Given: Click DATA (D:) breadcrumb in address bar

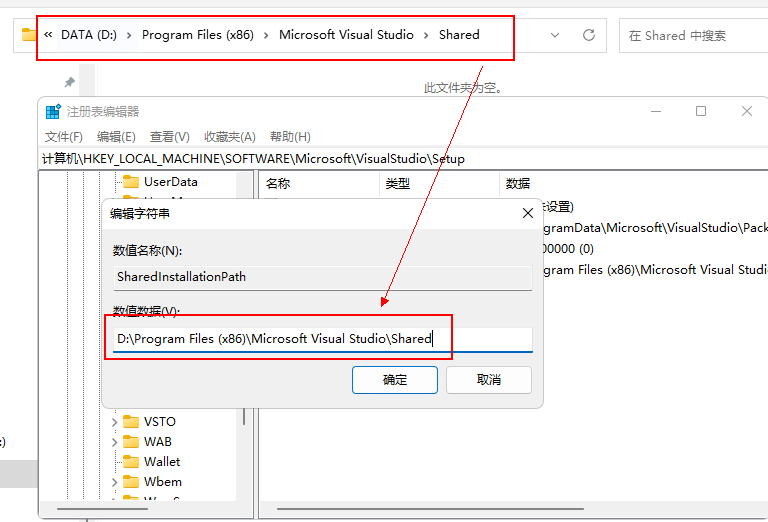Looking at the screenshot, I should click(89, 35).
